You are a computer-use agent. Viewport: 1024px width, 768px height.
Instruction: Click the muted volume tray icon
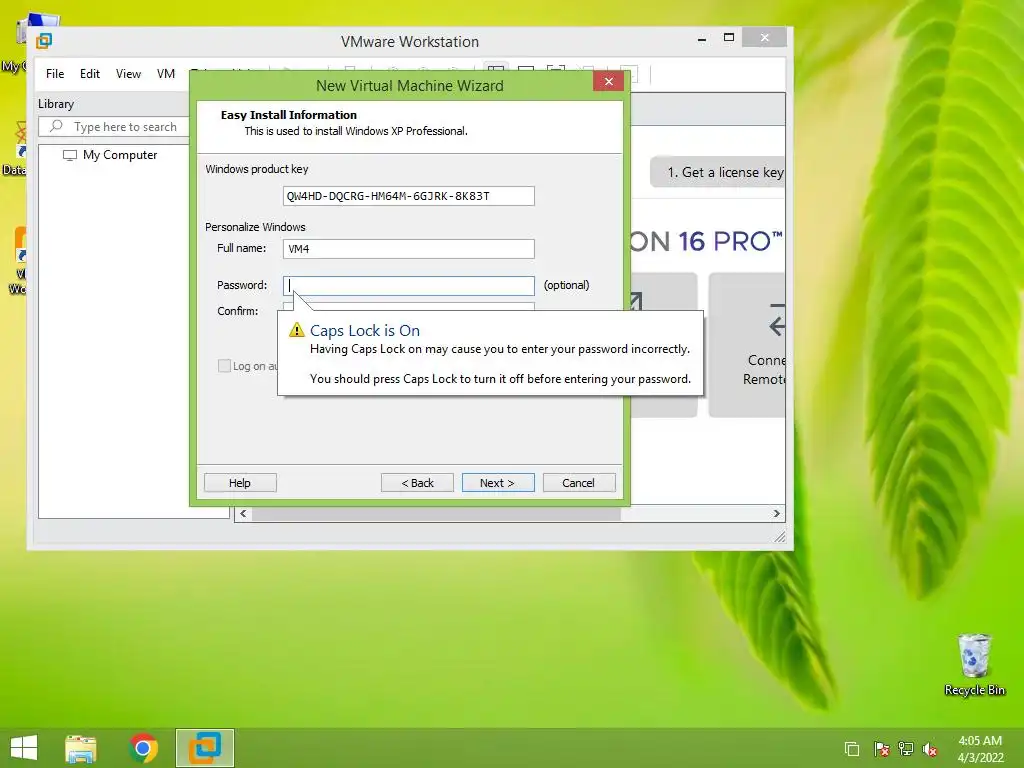(930, 749)
